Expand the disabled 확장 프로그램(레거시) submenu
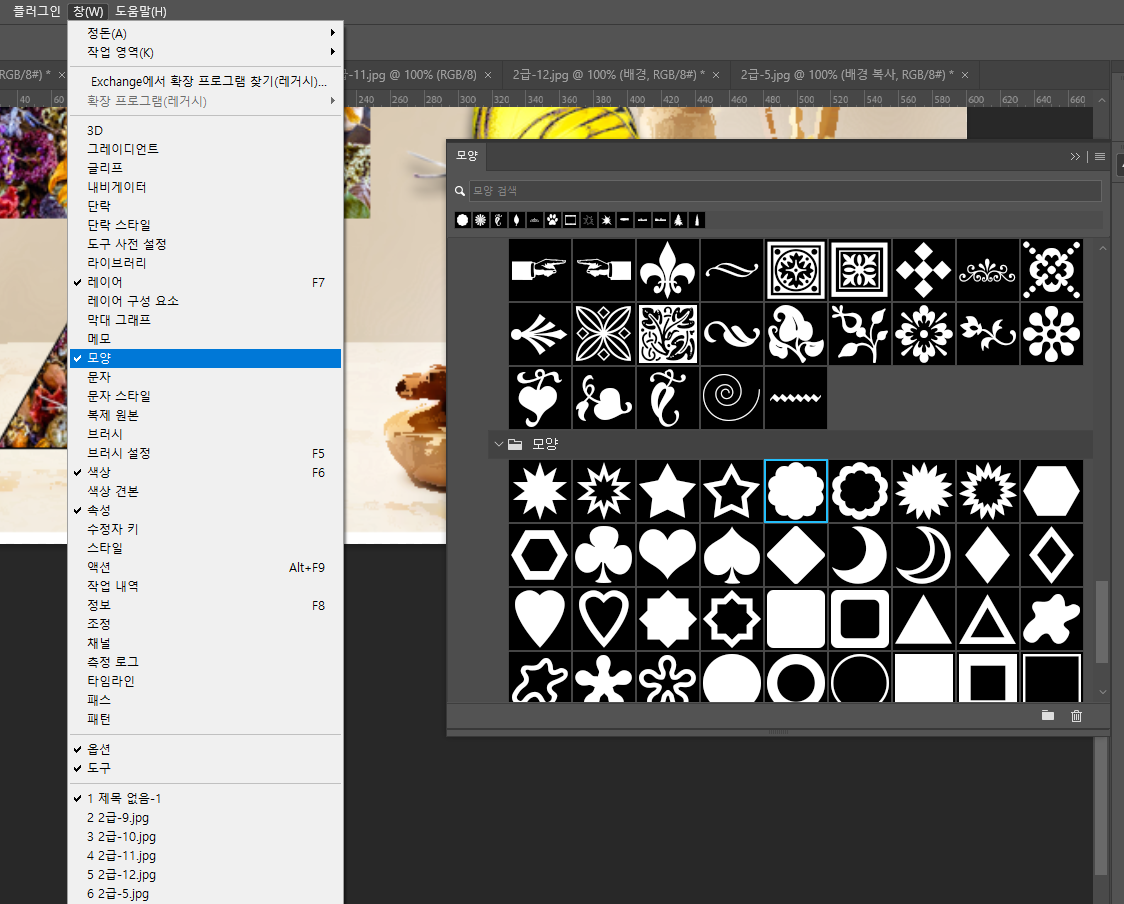Image resolution: width=1124 pixels, height=904 pixels. tap(204, 101)
